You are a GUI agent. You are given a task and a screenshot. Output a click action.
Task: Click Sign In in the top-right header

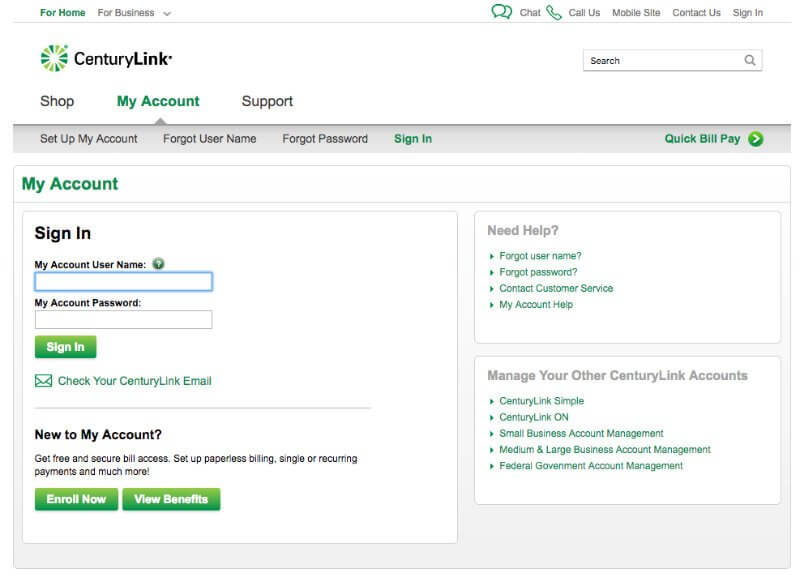click(x=748, y=13)
